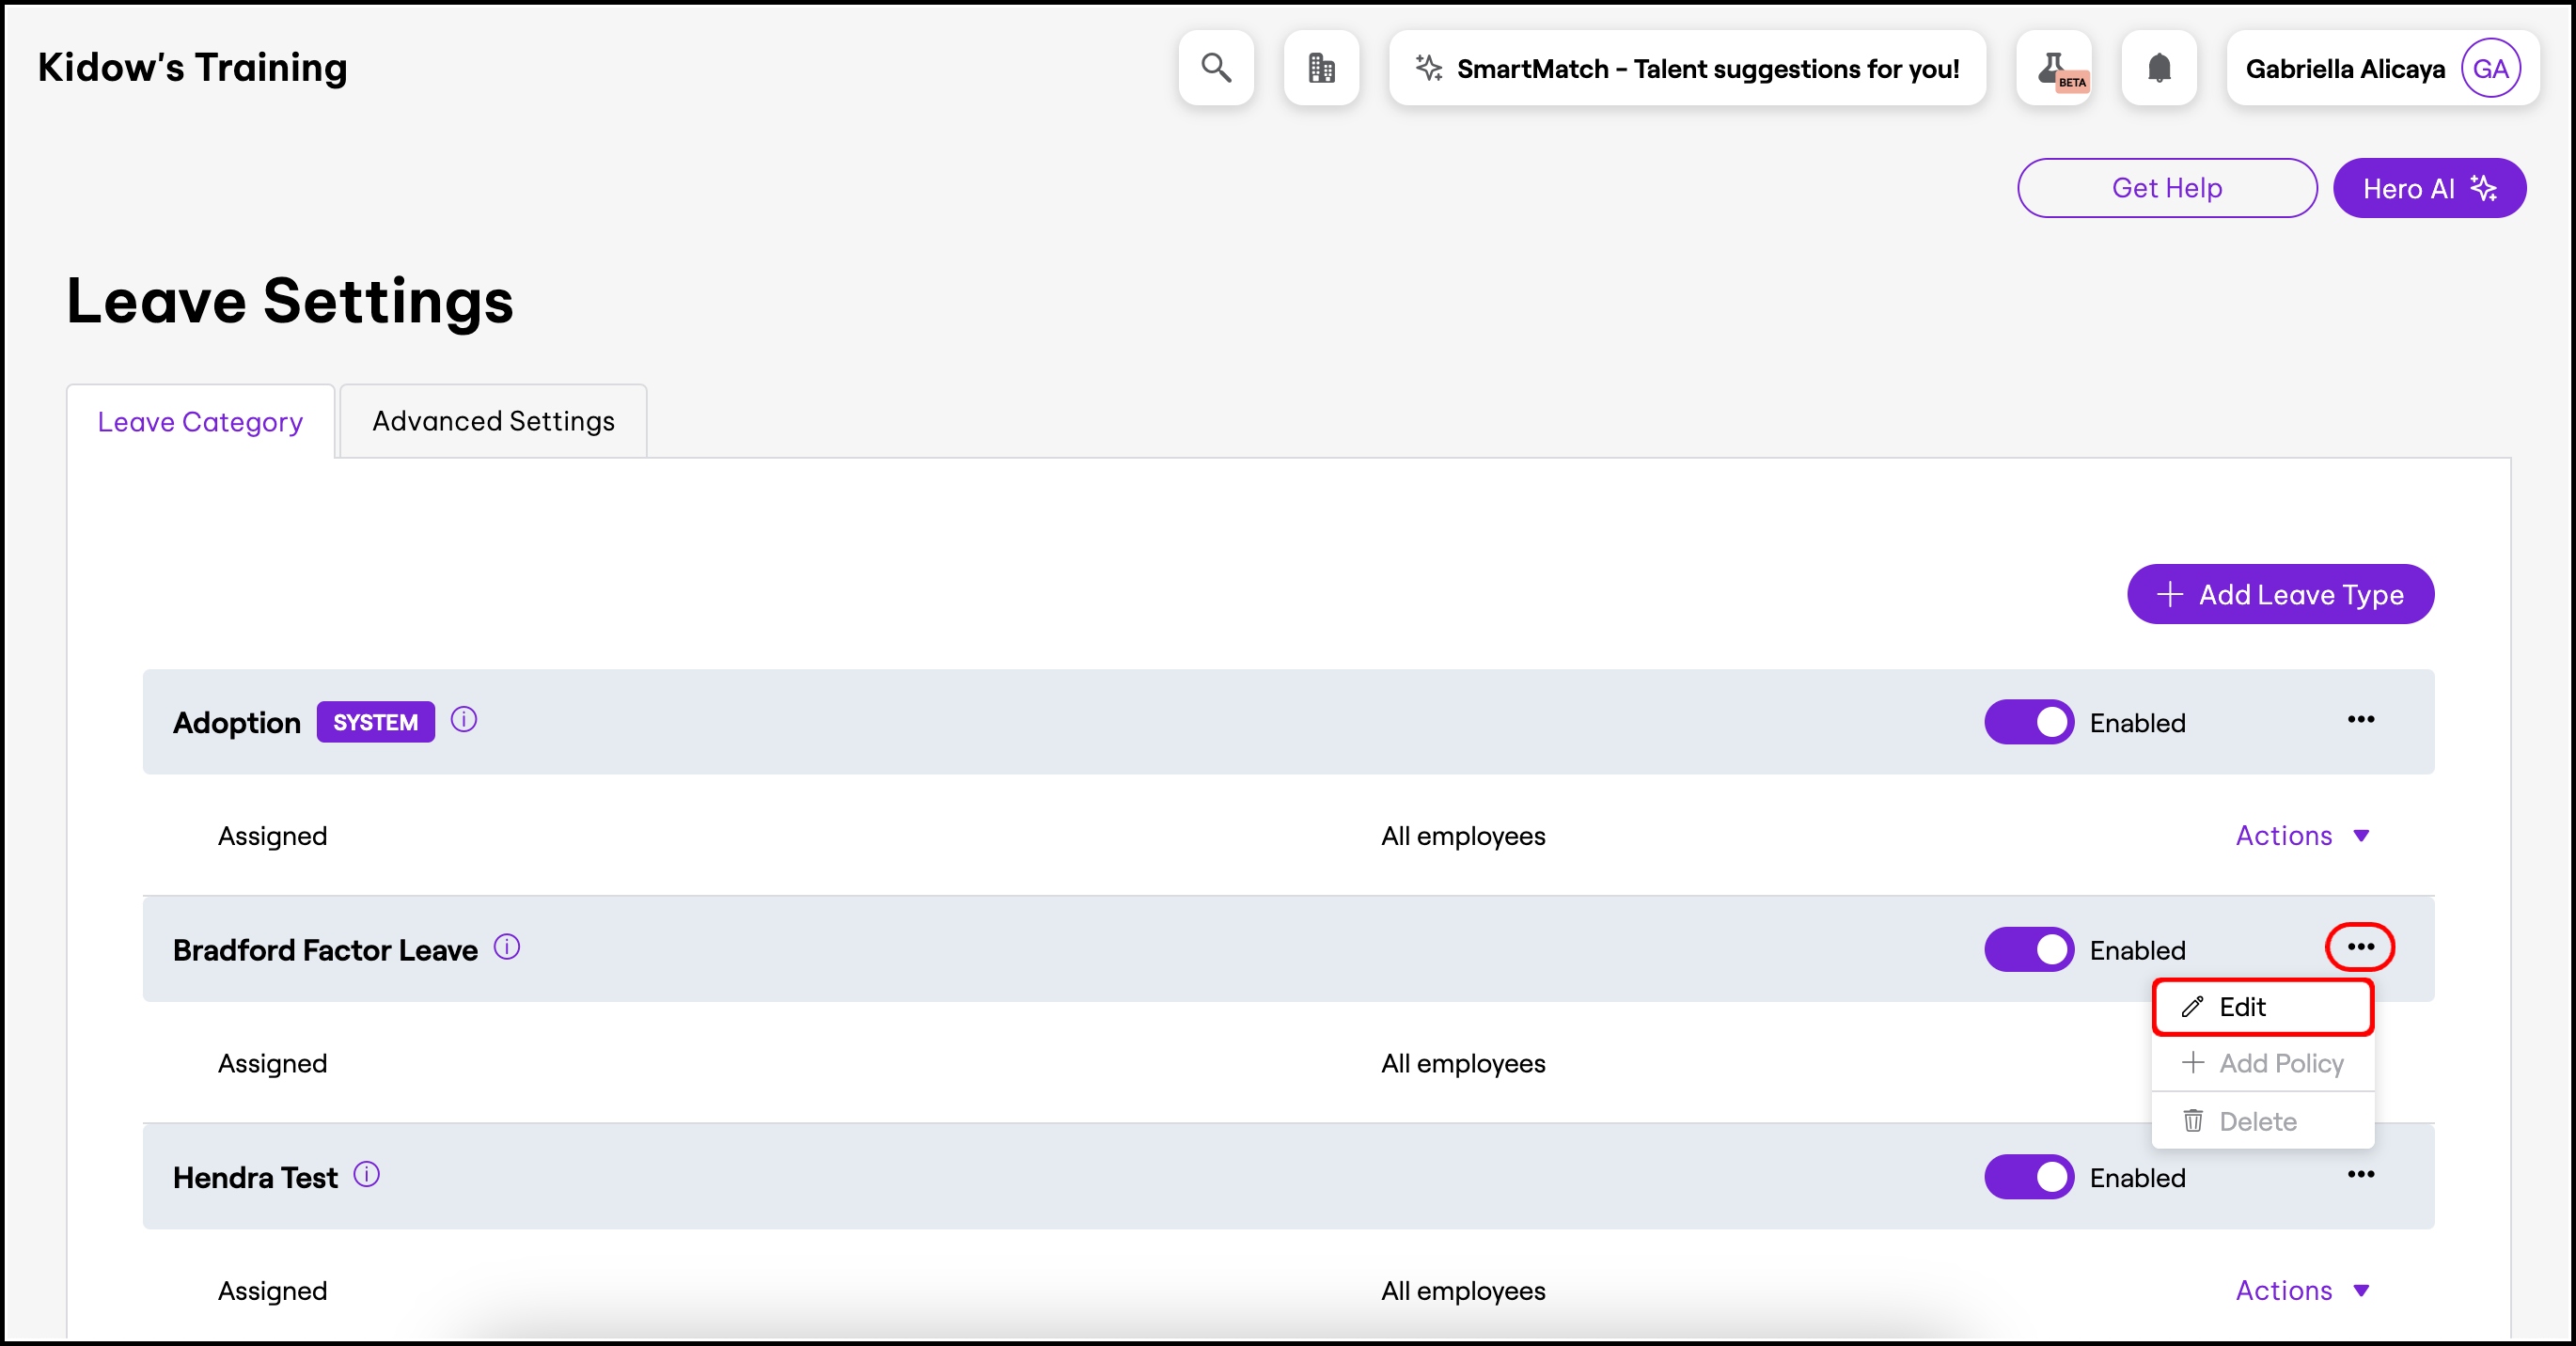
Task: Open the three-dot menu for Adoption
Action: point(2360,720)
